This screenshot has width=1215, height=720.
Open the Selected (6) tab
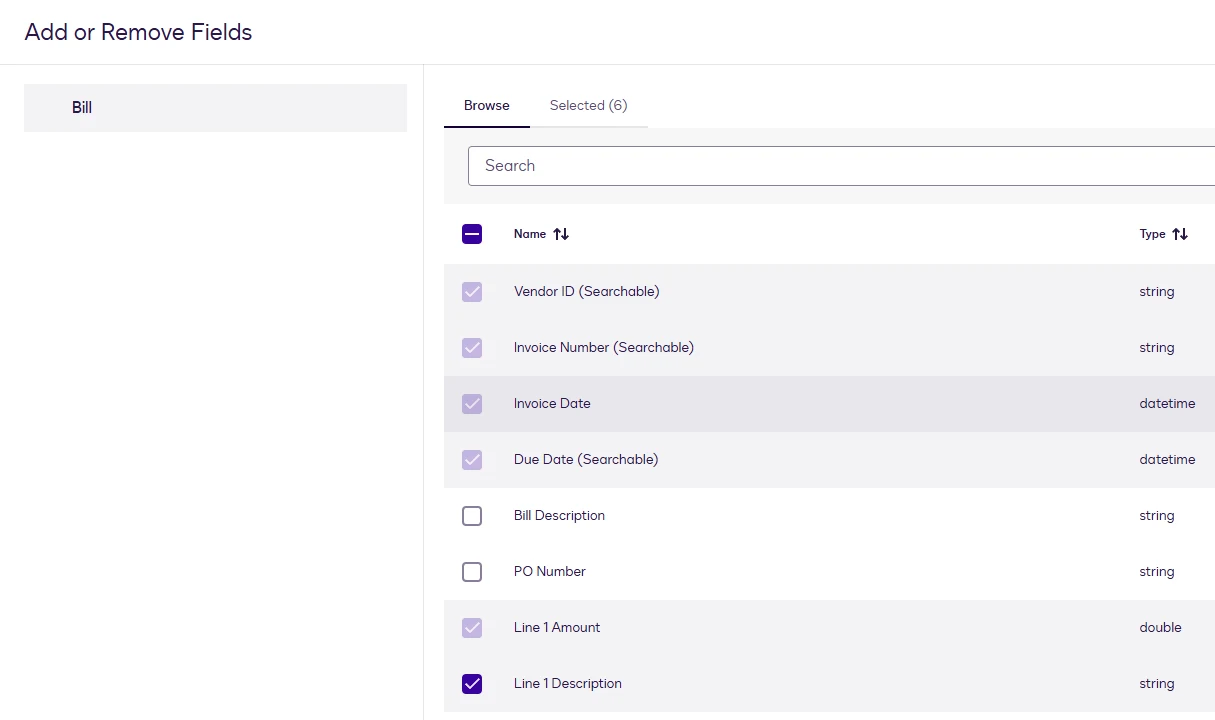(x=589, y=105)
